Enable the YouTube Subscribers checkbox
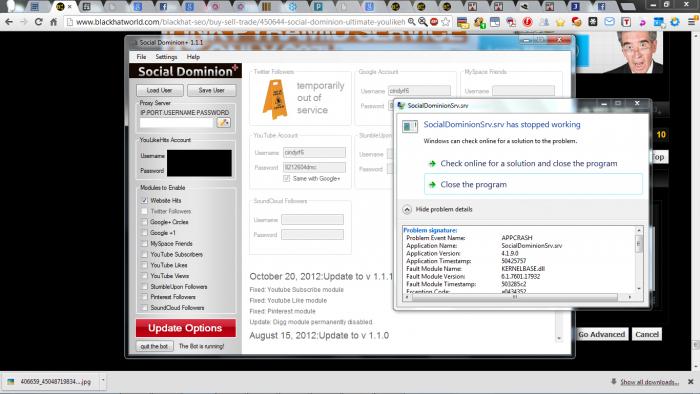700x394 pixels. click(144, 254)
